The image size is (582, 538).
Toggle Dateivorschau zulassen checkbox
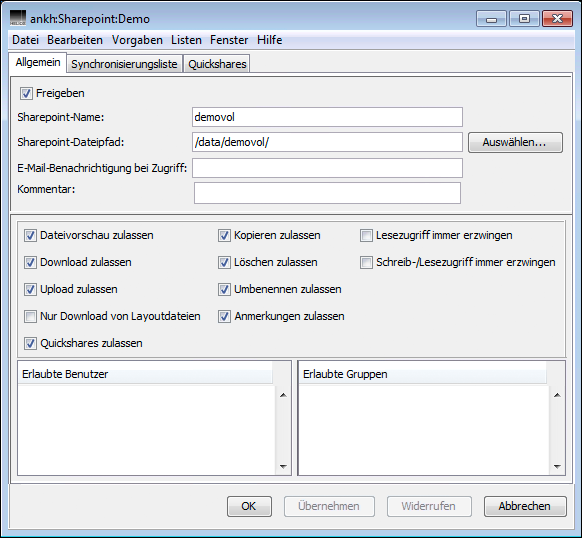(x=30, y=235)
